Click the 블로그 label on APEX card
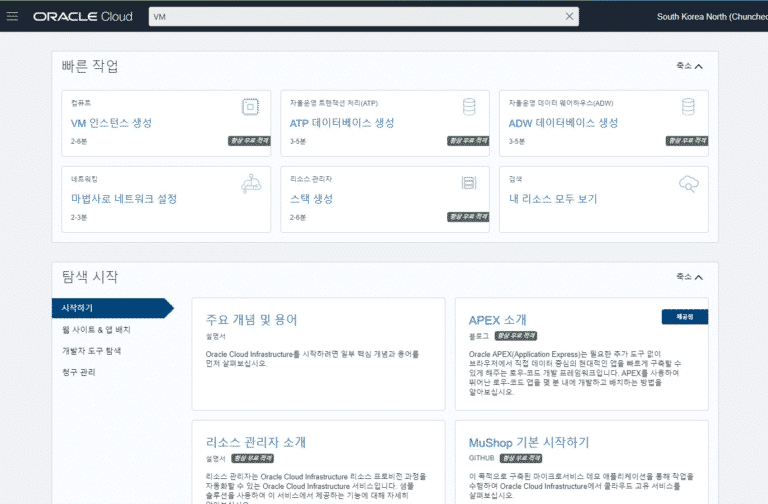This screenshot has width=768, height=504. (x=479, y=336)
